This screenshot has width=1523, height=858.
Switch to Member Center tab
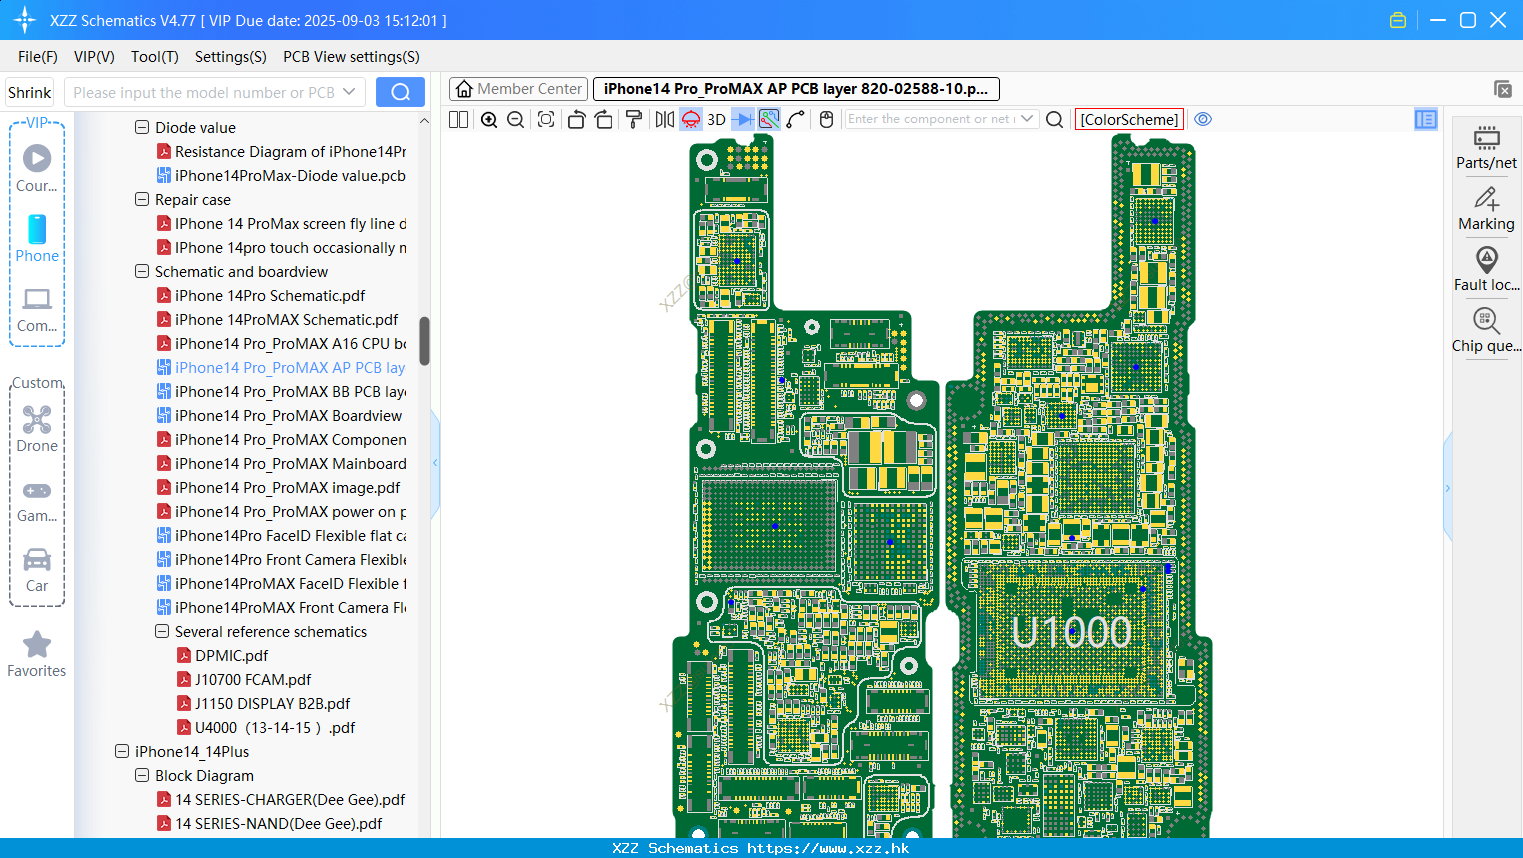coord(519,89)
